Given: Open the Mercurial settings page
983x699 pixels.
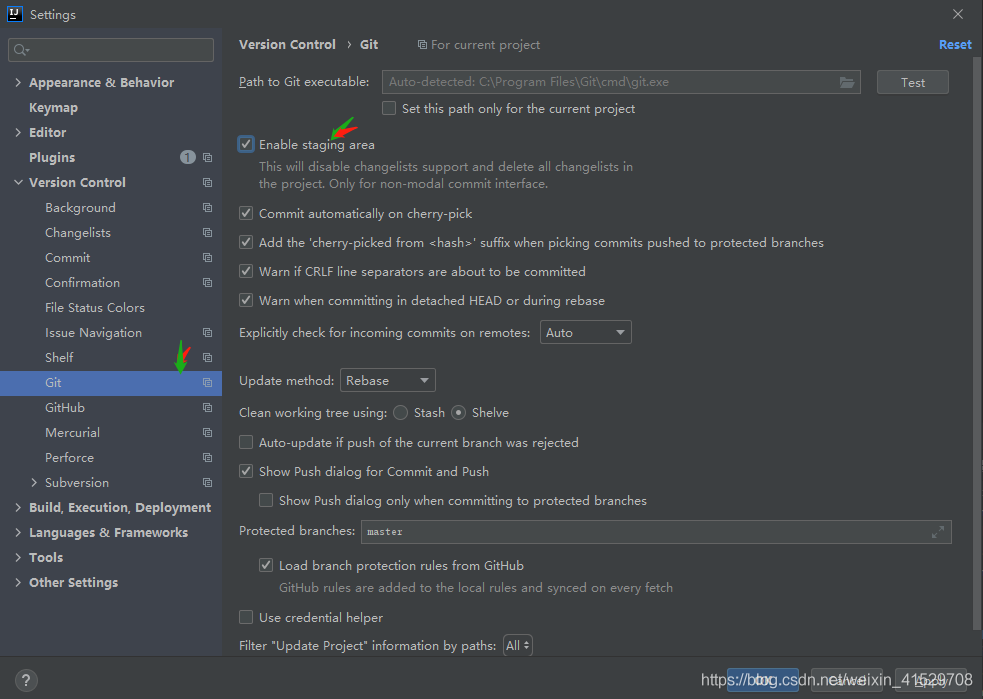Looking at the screenshot, I should [72, 433].
